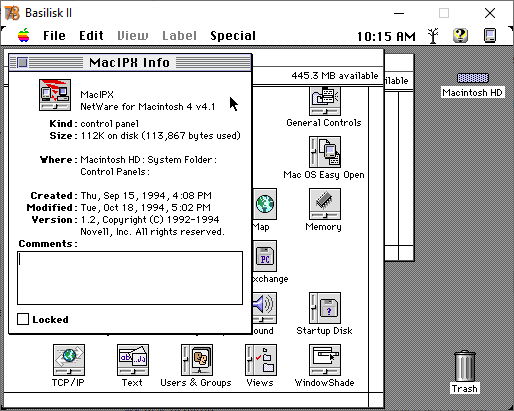Image resolution: width=514 pixels, height=411 pixels.
Task: Open the Edit menu
Action: click(91, 36)
